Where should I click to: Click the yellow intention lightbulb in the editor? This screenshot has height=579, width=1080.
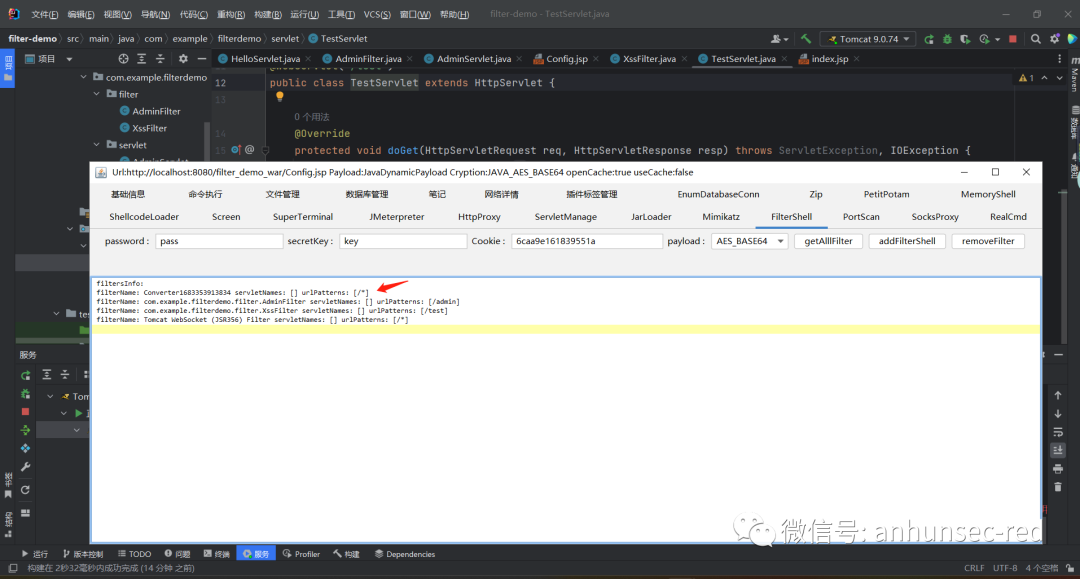[x=280, y=97]
